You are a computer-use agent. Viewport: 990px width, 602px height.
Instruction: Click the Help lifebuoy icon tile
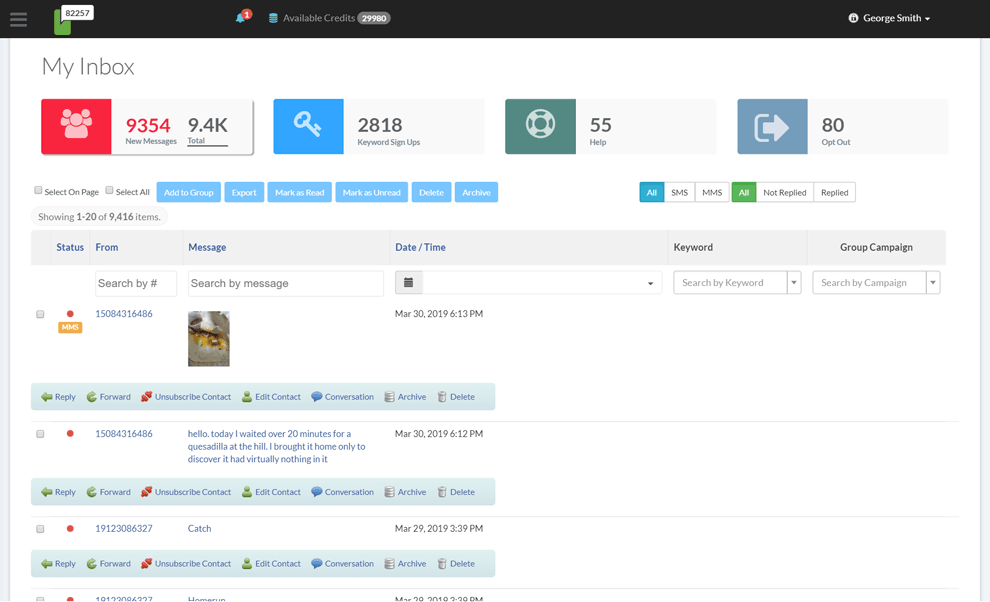coord(540,126)
